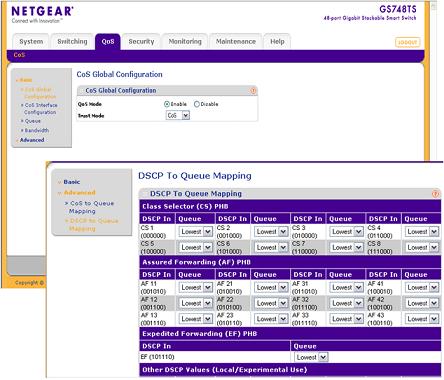
Task: Click the LOGOUT button
Action: 407,42
